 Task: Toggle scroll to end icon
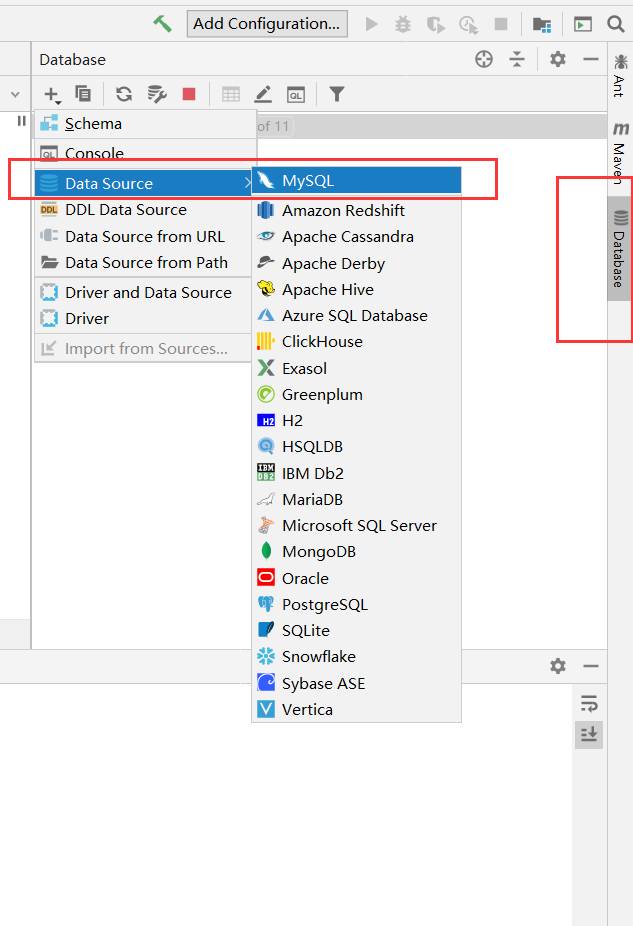click(589, 735)
